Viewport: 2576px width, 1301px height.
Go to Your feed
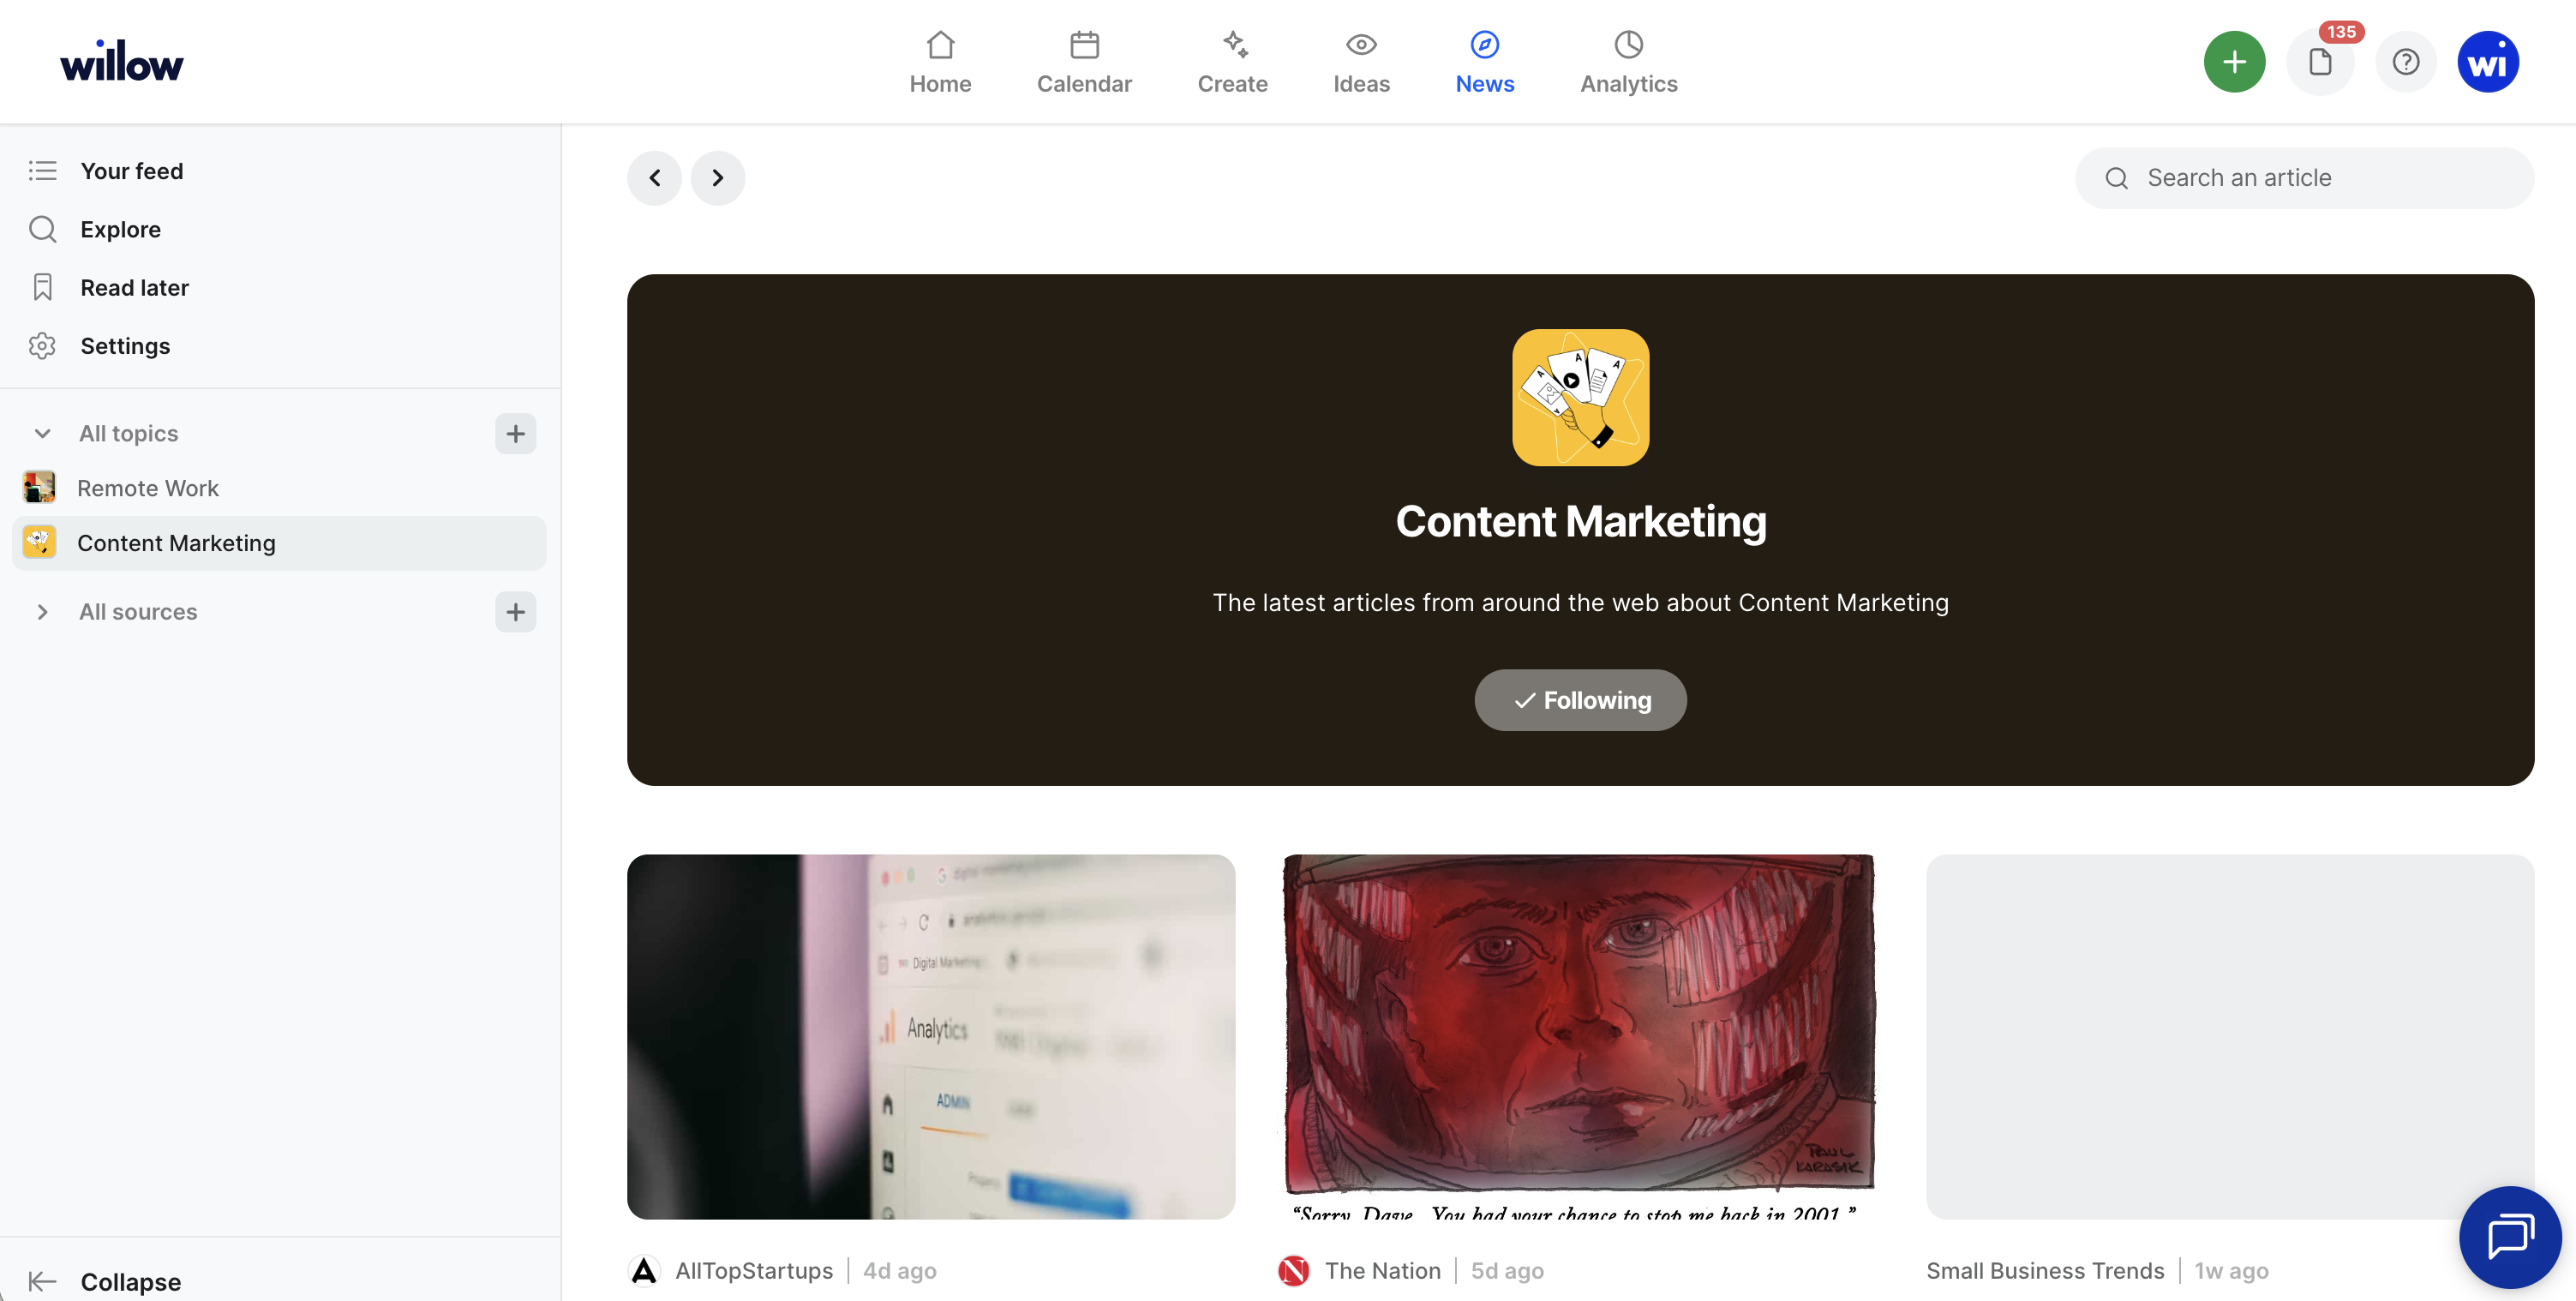[x=131, y=171]
